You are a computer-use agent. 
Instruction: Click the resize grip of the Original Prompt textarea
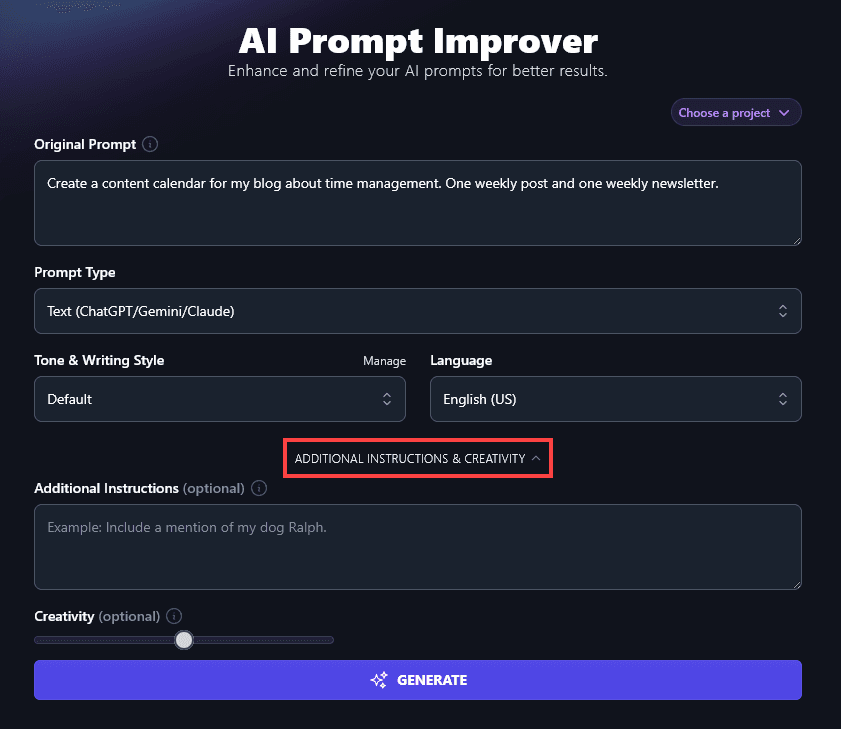tap(797, 240)
